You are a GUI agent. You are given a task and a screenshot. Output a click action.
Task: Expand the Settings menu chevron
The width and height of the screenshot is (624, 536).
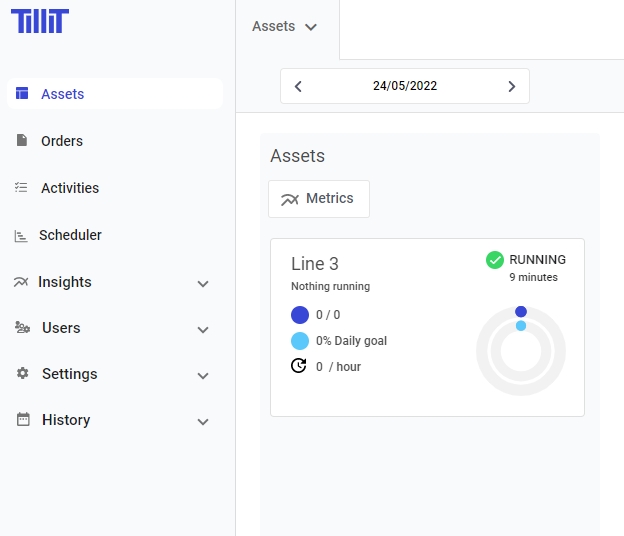click(x=203, y=376)
